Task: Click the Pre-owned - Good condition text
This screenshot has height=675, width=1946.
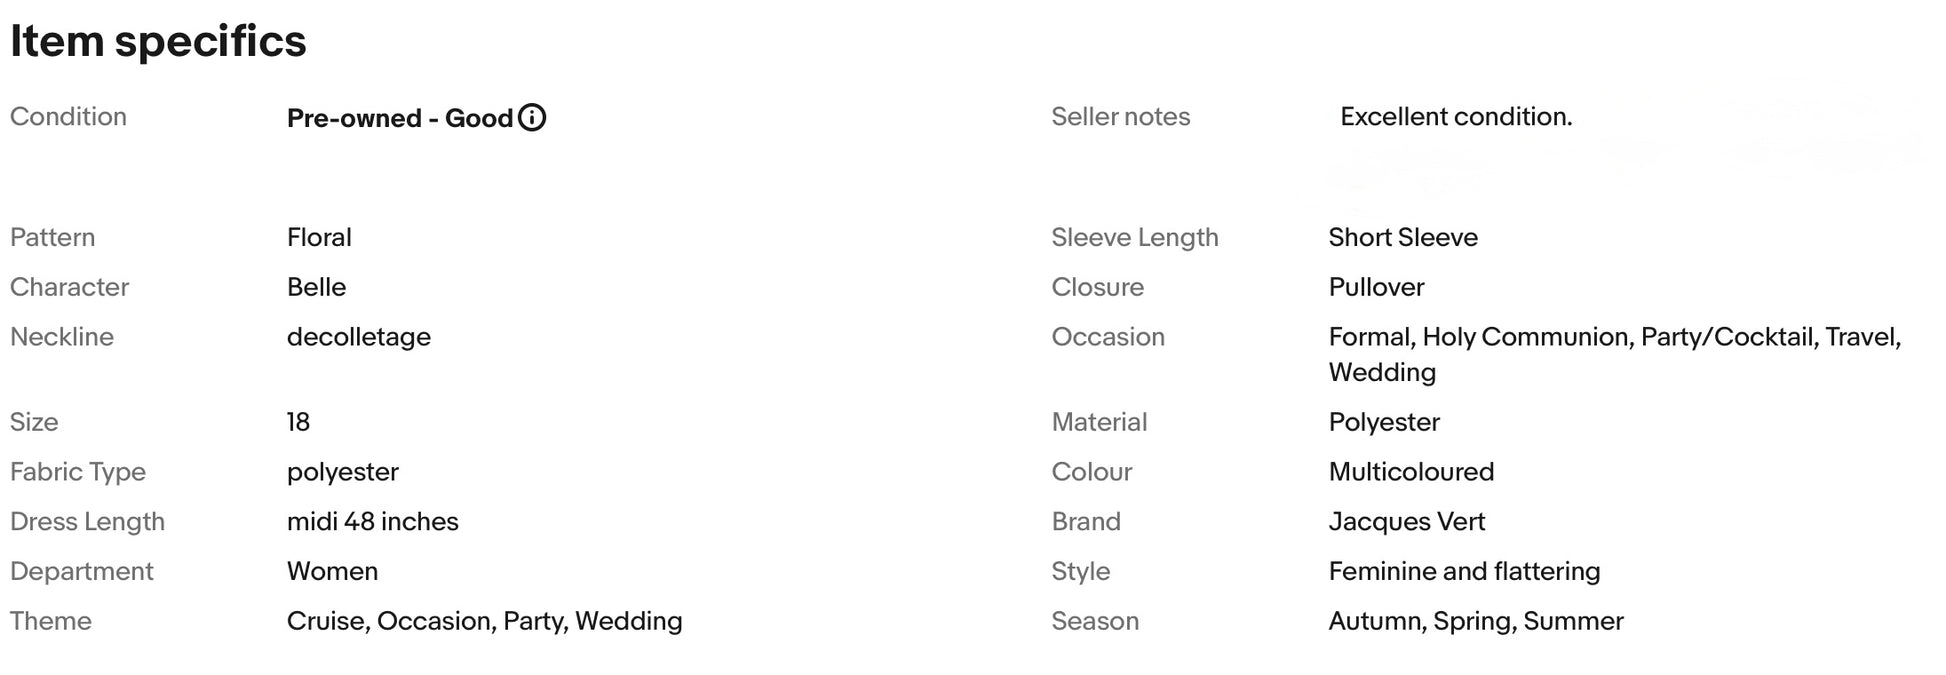Action: click(400, 118)
